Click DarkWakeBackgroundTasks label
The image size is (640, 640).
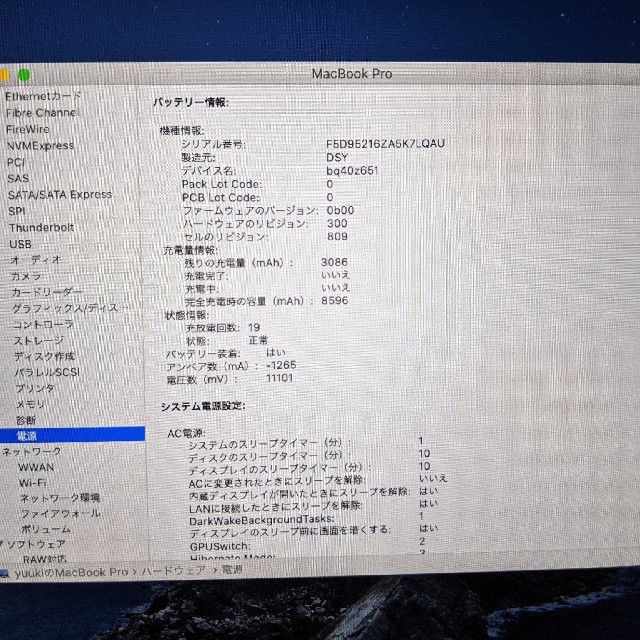pyautogui.click(x=262, y=520)
